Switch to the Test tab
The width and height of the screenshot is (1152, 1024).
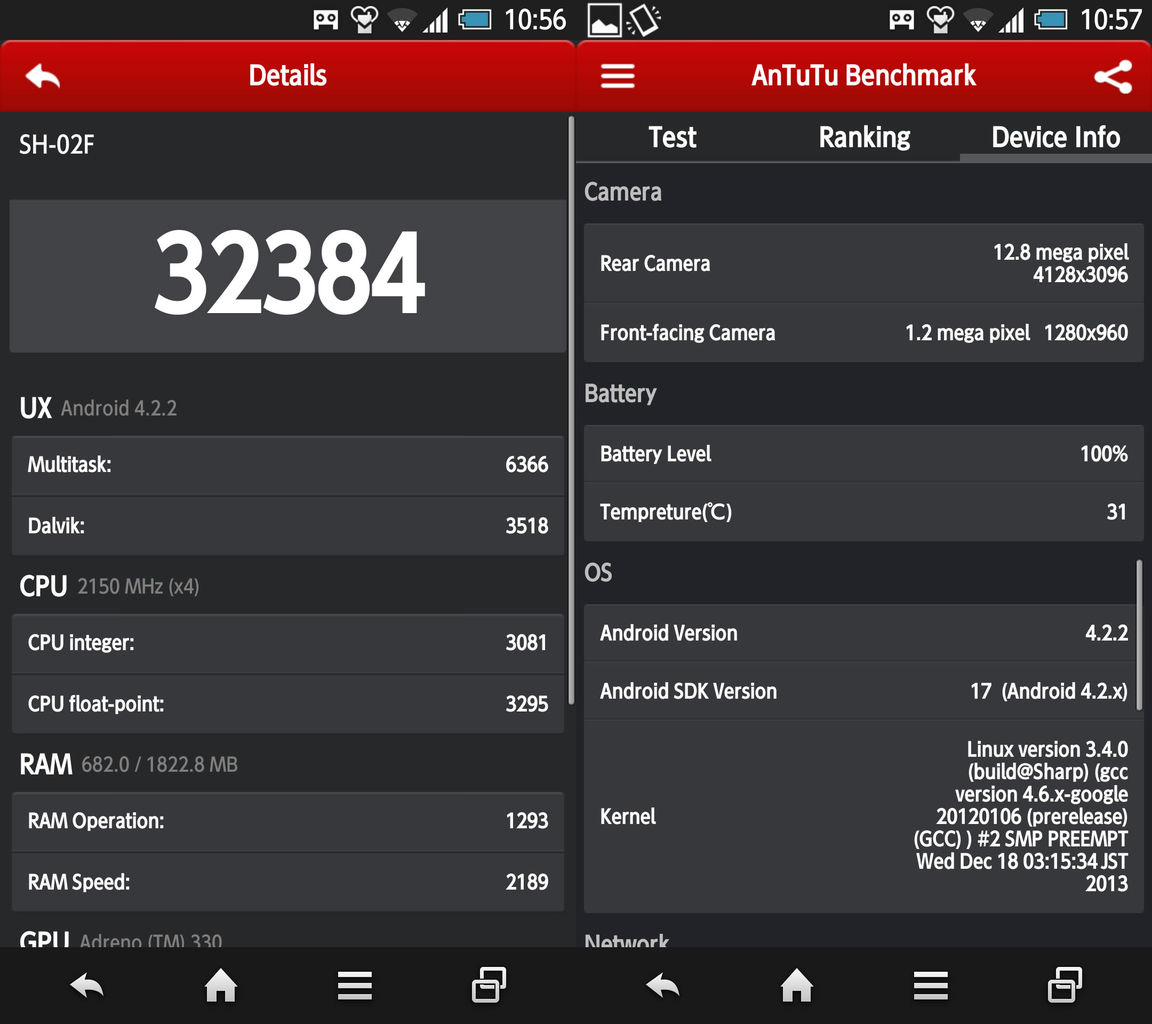[672, 137]
